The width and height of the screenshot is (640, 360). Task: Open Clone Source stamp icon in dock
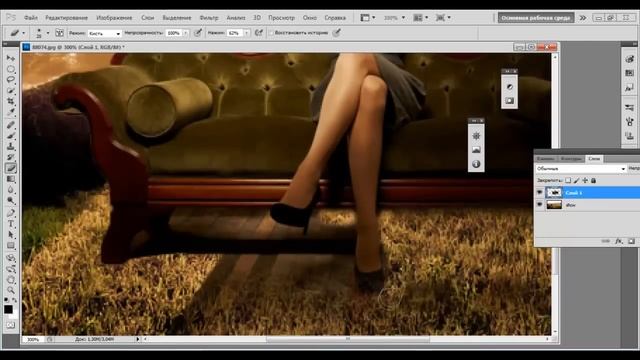tap(629, 136)
